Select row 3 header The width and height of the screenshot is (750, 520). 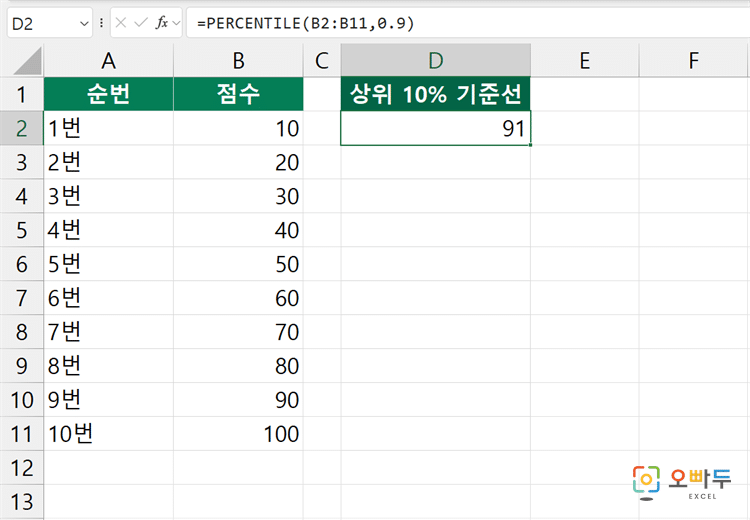point(22,162)
